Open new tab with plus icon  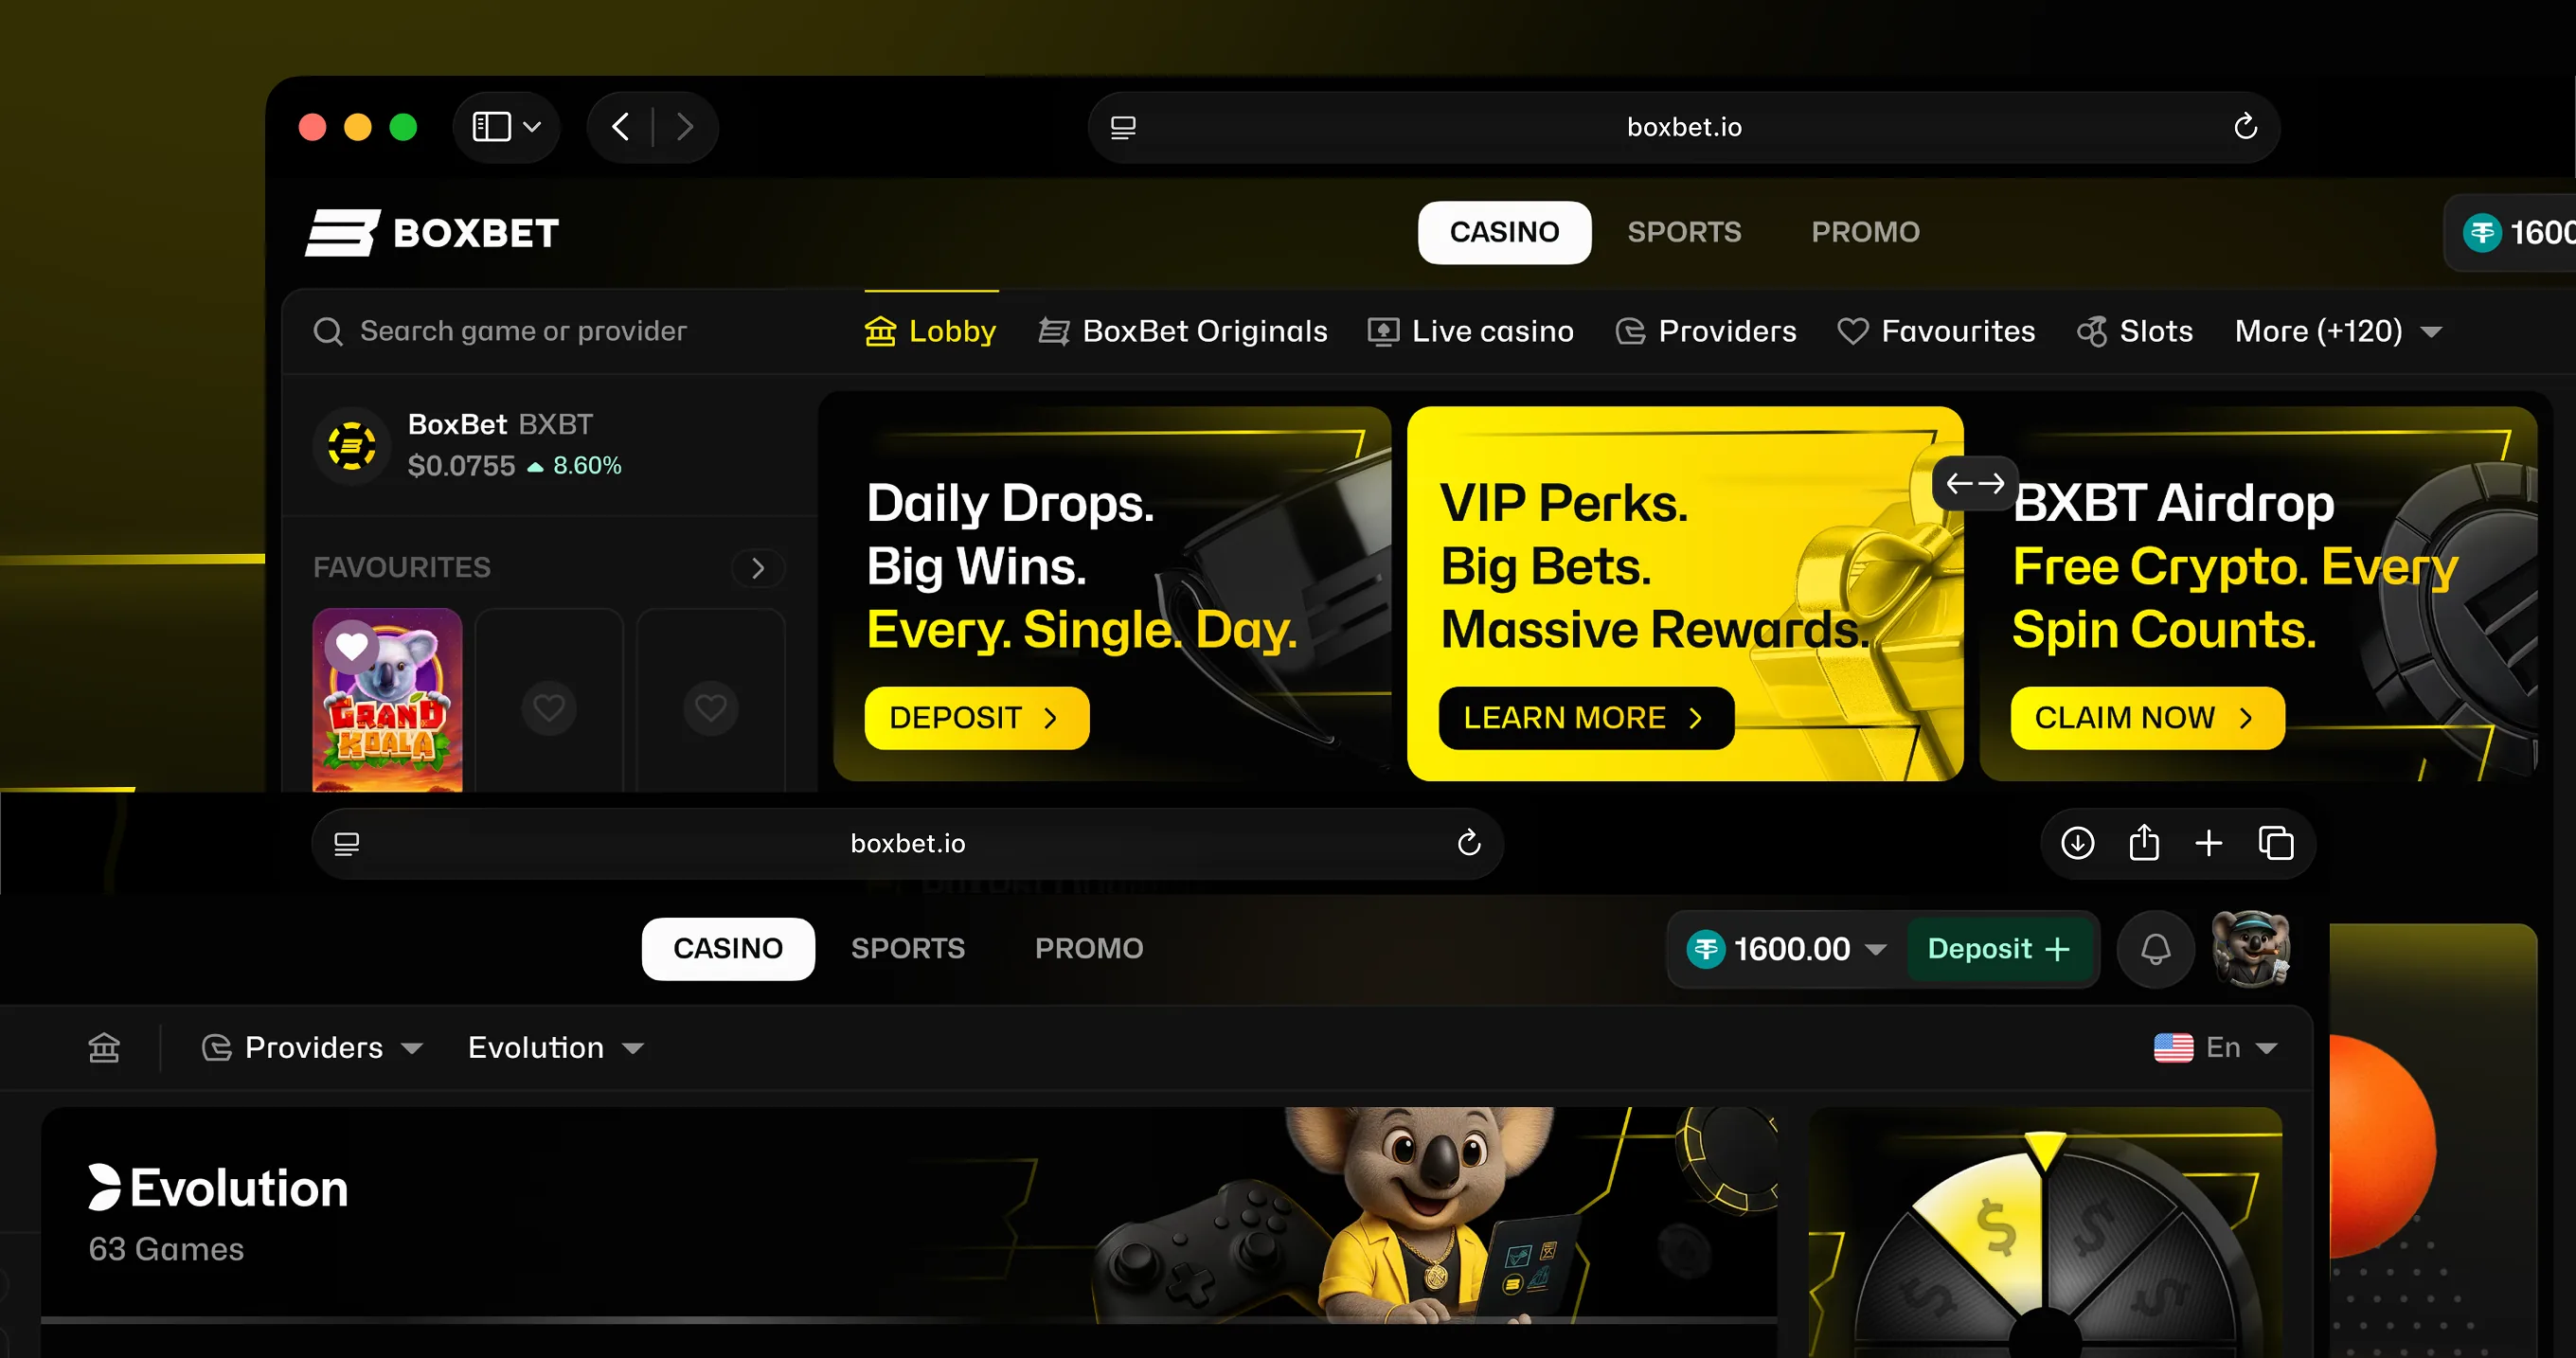[2208, 843]
